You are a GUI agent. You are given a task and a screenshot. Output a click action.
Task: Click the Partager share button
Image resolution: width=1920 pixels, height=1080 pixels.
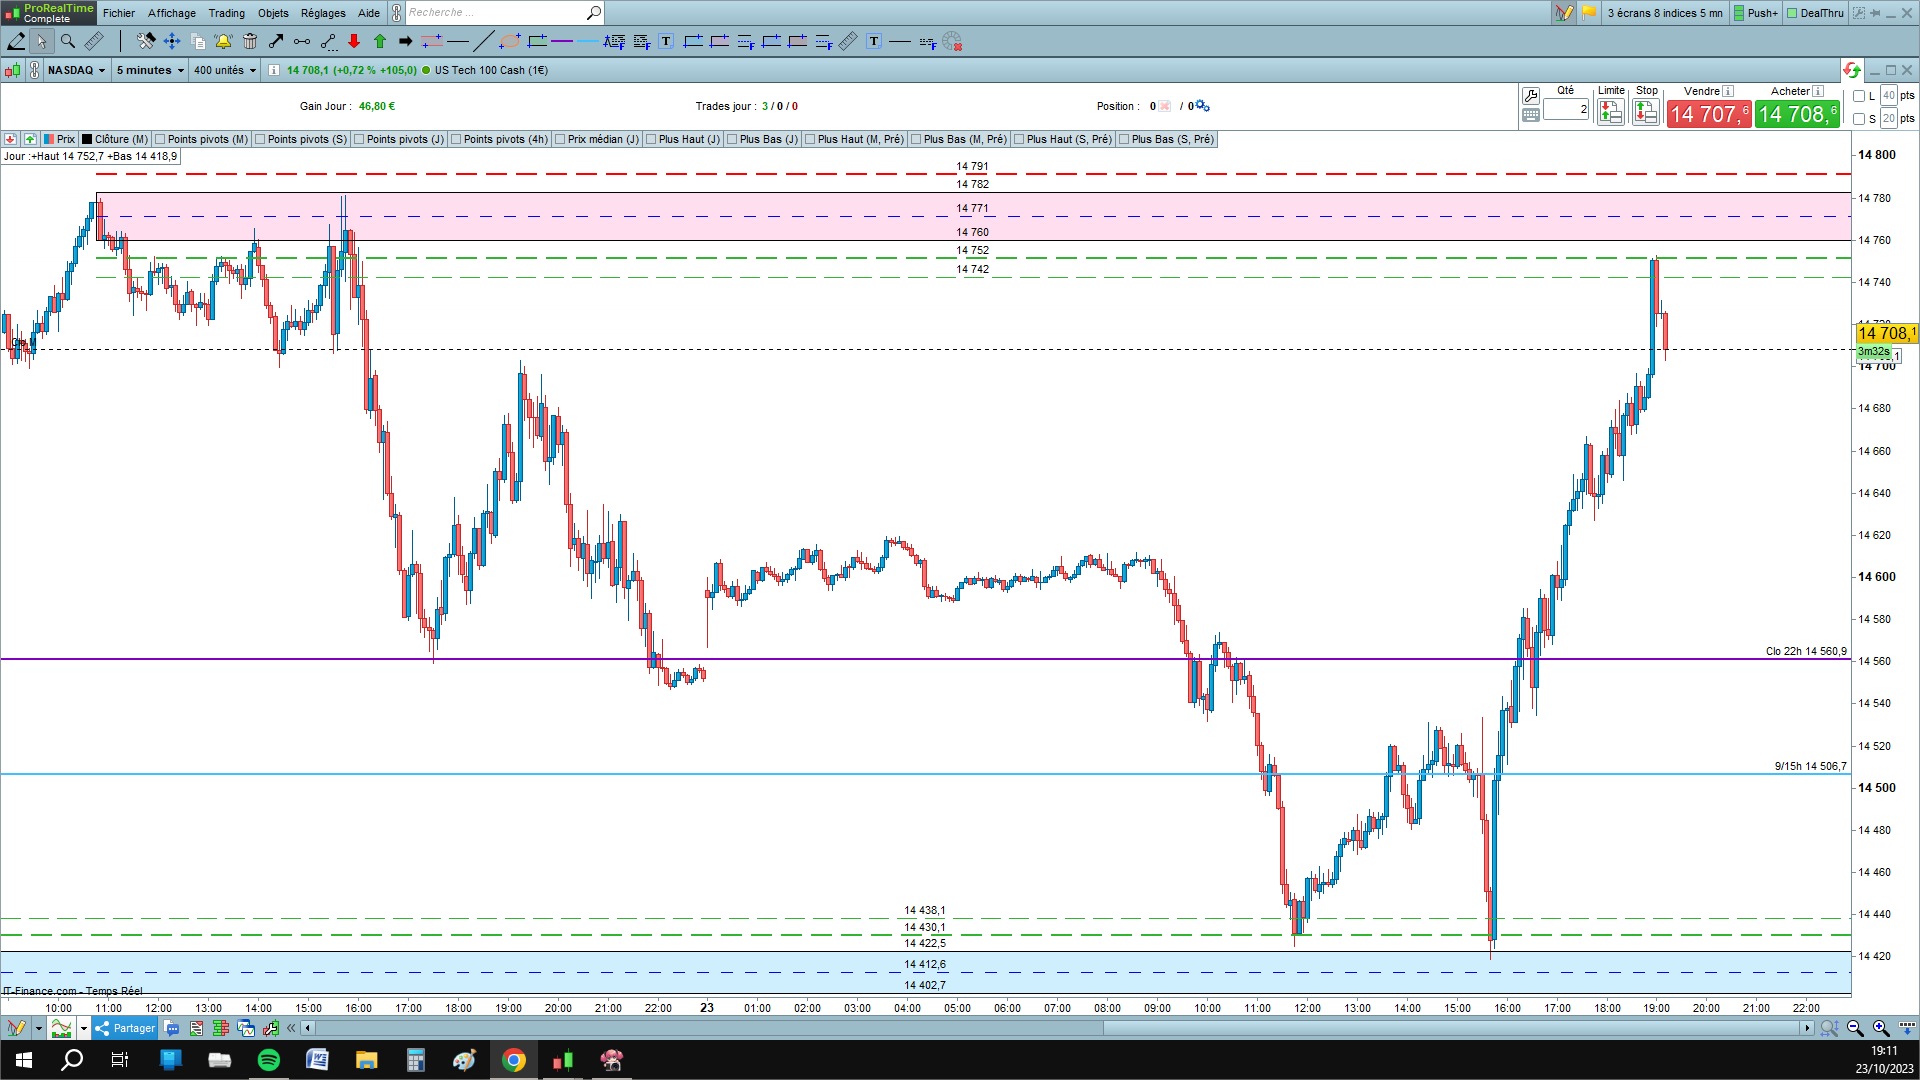click(x=125, y=1028)
